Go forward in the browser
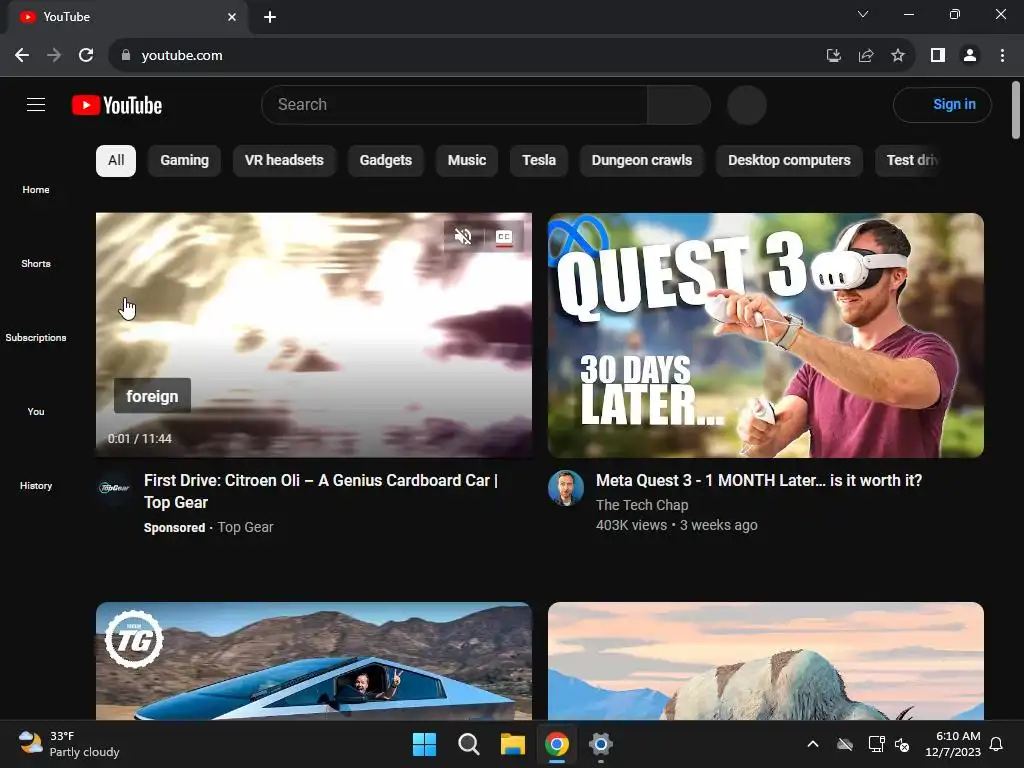The height and width of the screenshot is (768, 1024). pyautogui.click(x=54, y=56)
